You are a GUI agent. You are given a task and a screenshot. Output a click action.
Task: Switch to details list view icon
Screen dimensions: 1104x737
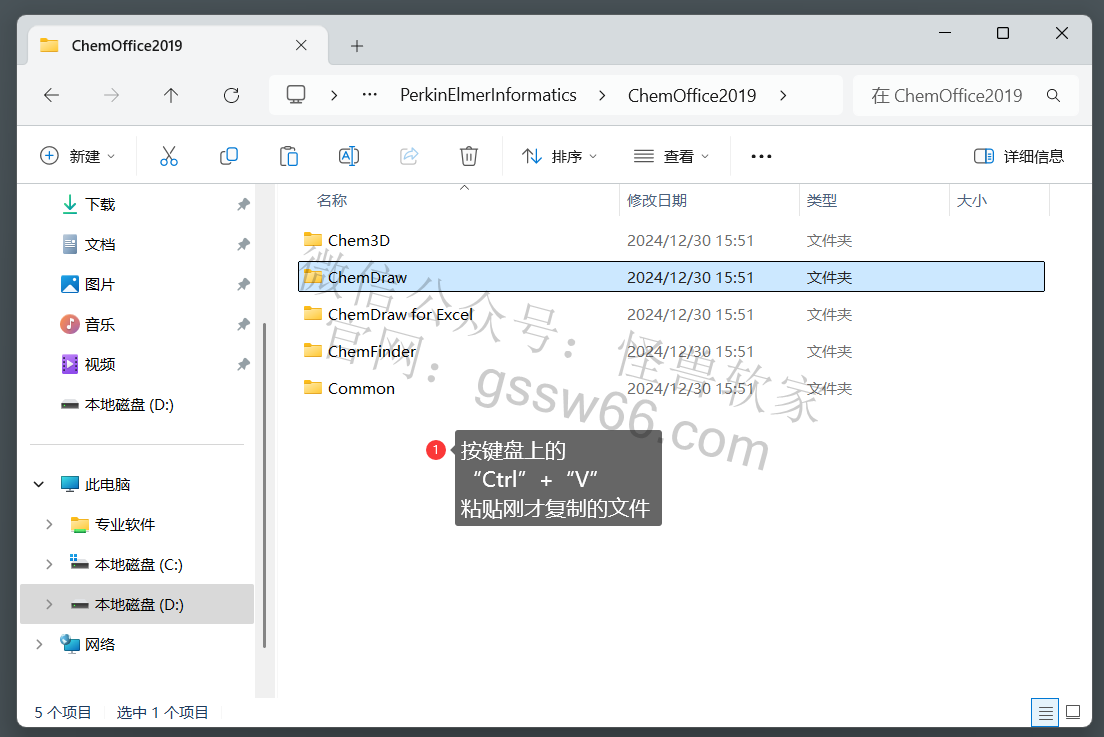[x=1046, y=713]
